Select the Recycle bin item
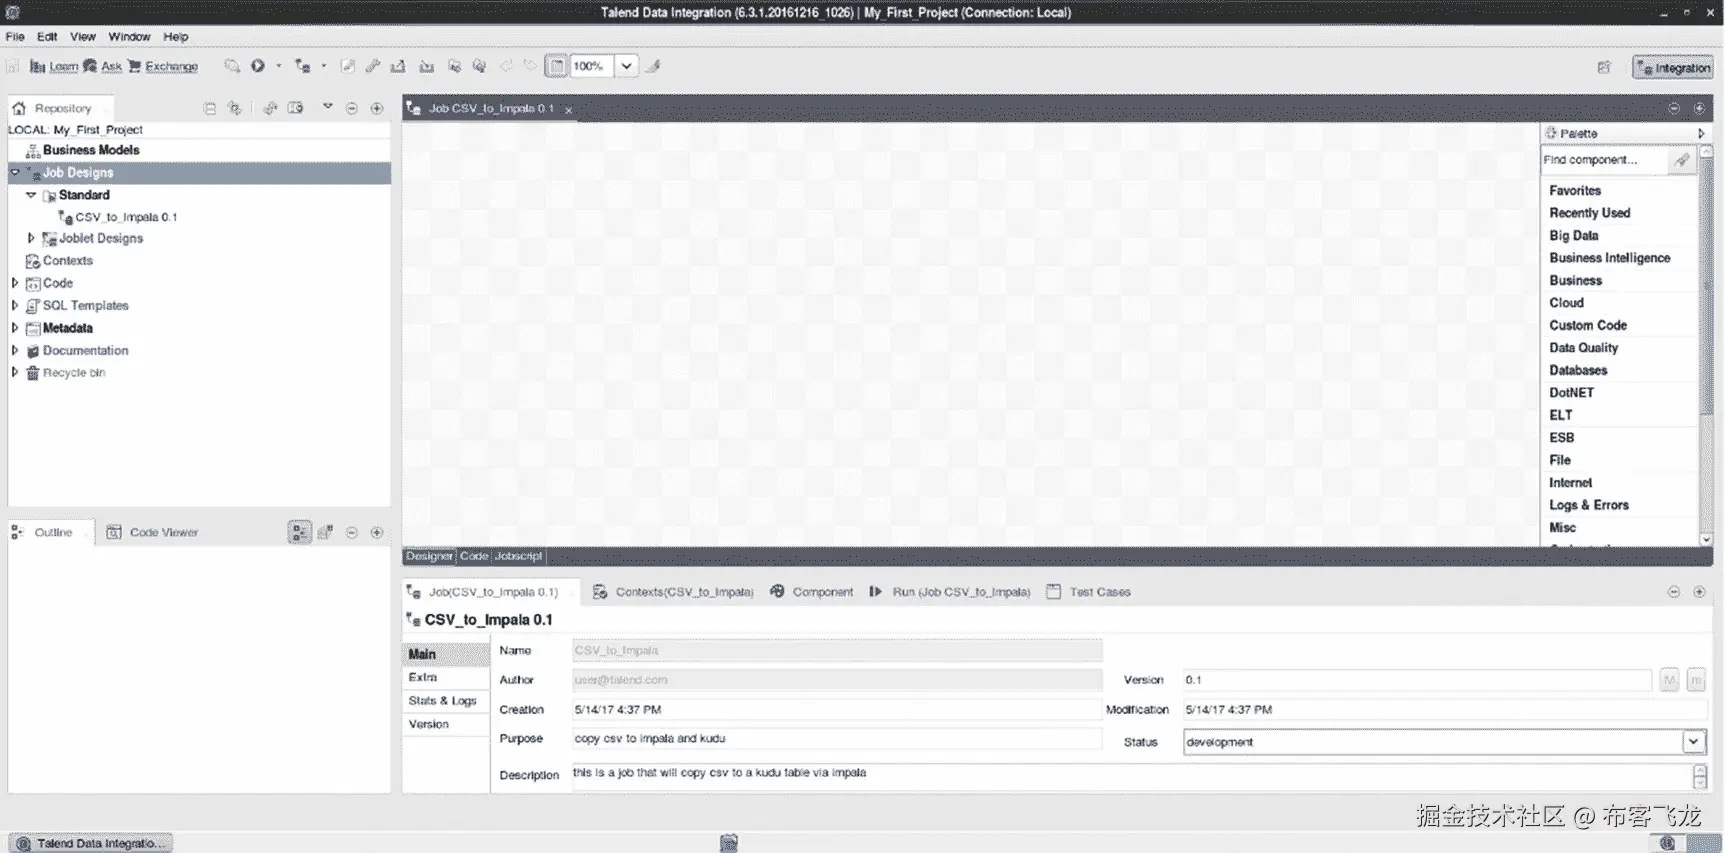Screen dimensions: 1725x853 73,373
